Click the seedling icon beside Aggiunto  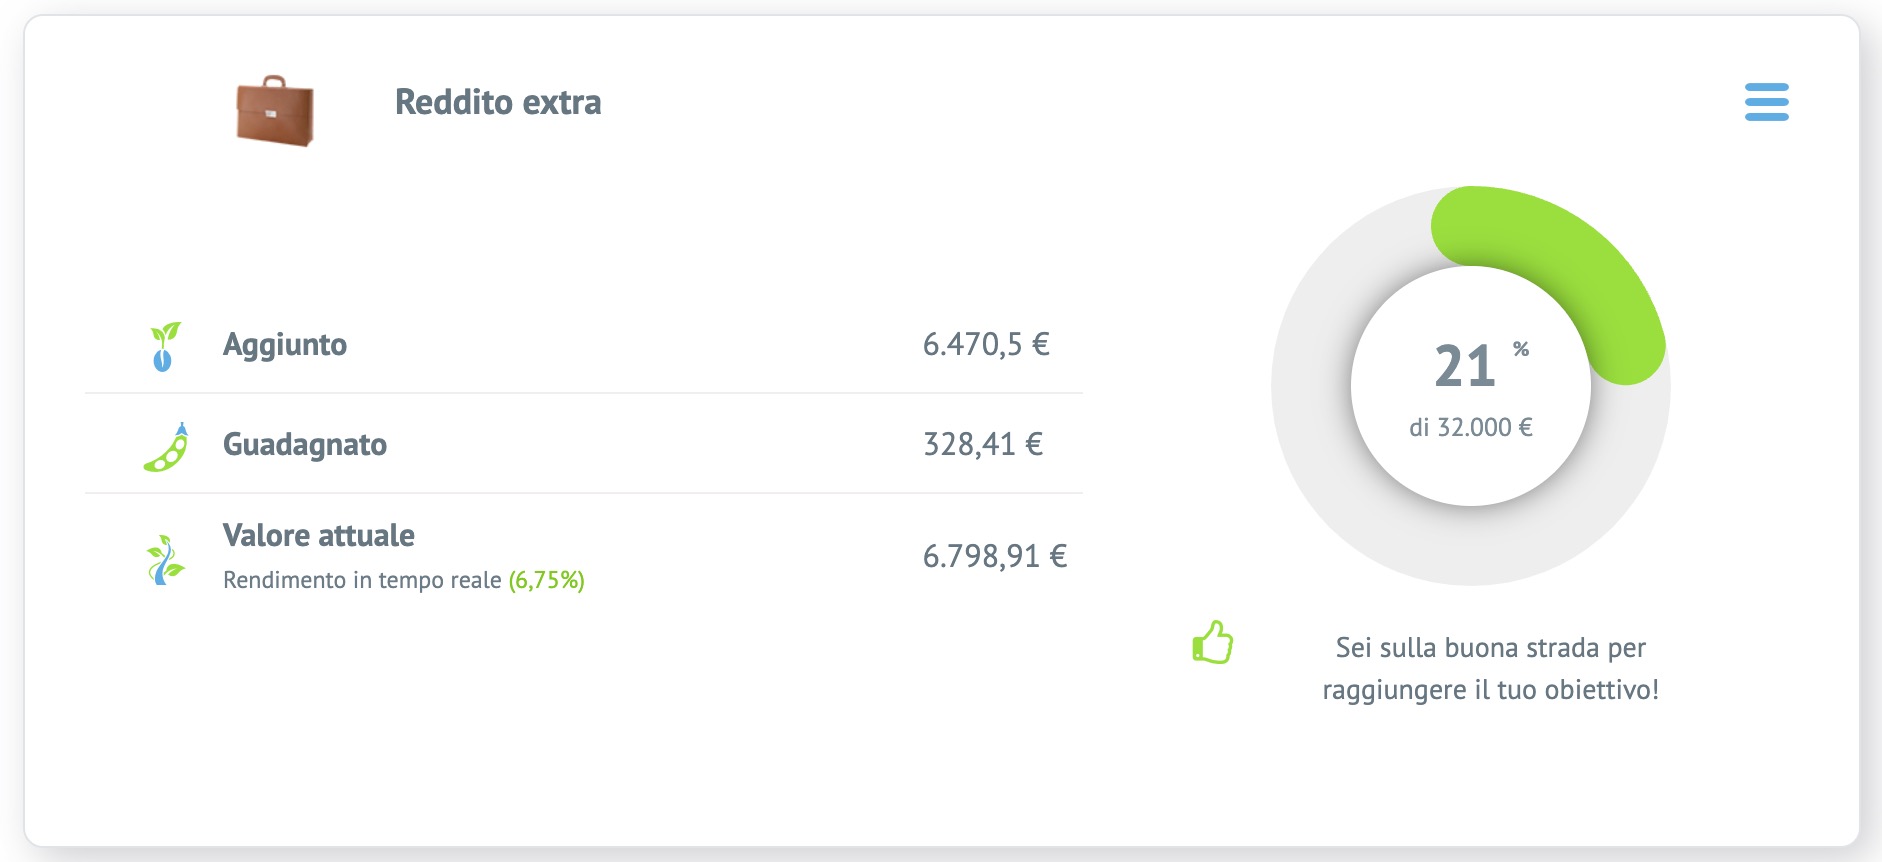point(164,346)
